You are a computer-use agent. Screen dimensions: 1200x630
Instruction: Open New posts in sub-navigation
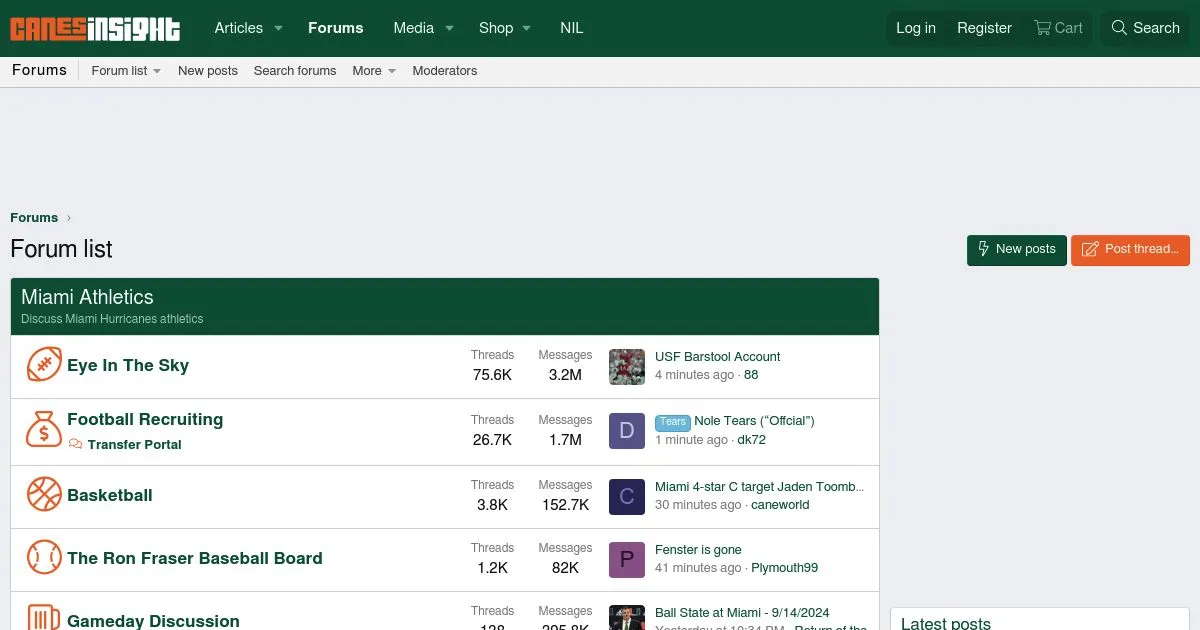tap(208, 71)
